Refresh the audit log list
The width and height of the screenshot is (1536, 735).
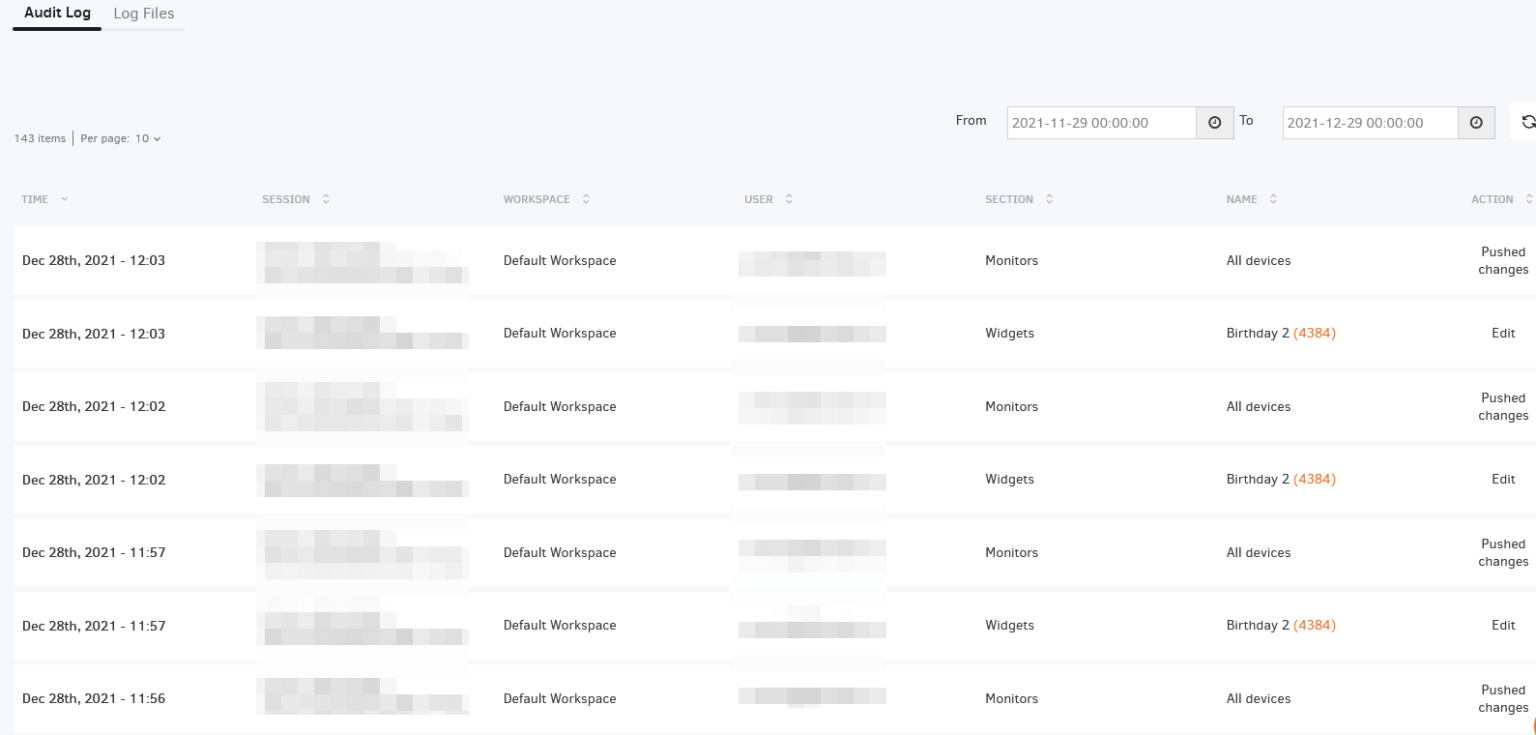pyautogui.click(x=1527, y=122)
